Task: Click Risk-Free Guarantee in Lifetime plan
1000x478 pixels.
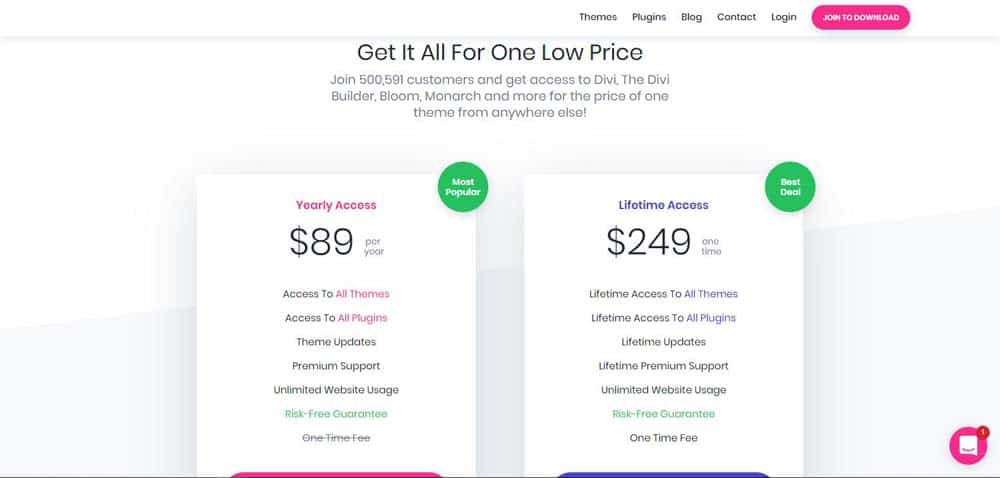Action: click(663, 414)
